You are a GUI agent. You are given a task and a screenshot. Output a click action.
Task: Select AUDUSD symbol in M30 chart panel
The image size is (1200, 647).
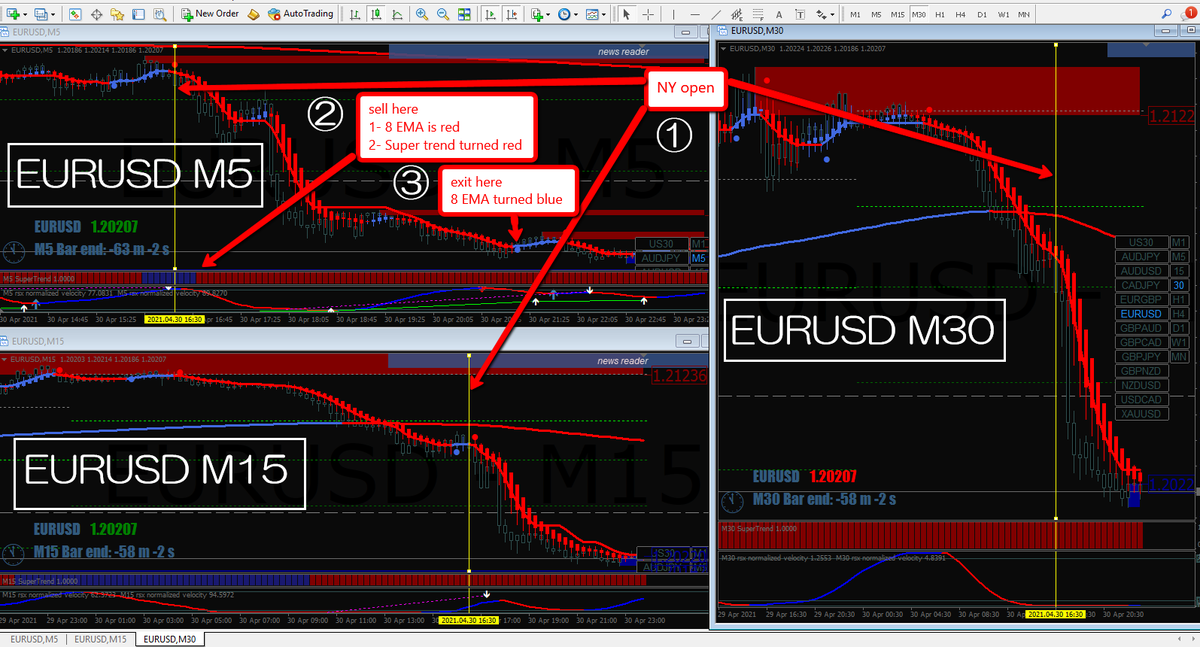point(1141,271)
